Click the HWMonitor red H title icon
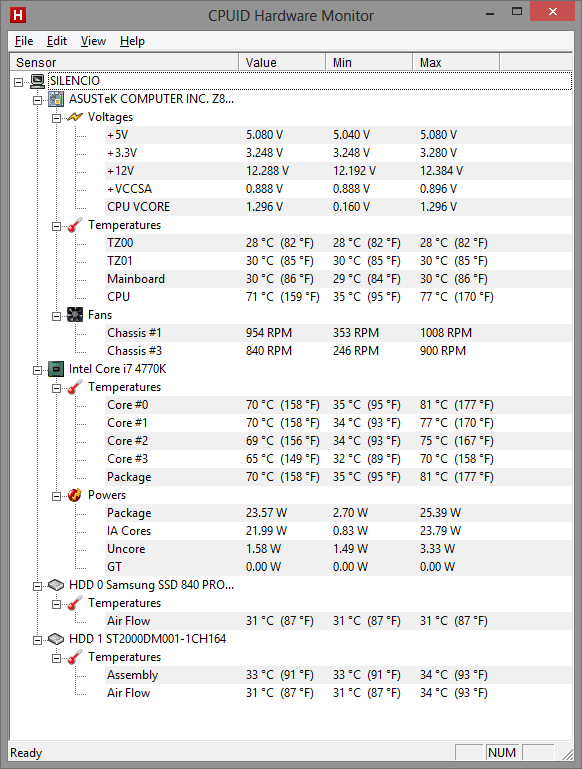 (18, 15)
